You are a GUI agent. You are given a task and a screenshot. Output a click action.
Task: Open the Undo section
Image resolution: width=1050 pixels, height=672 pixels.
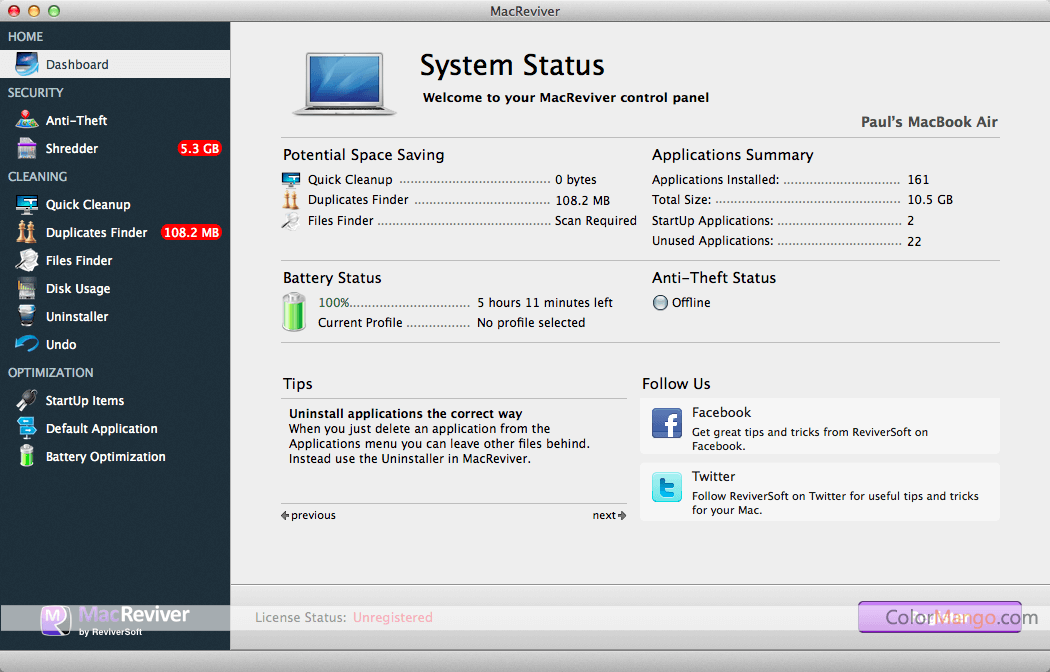pyautogui.click(x=115, y=345)
